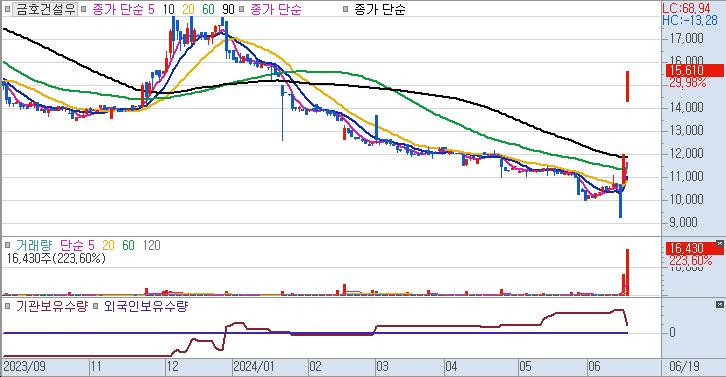The height and width of the screenshot is (377, 726).
Task: Select the 10-day moving average label
Action: pos(168,9)
